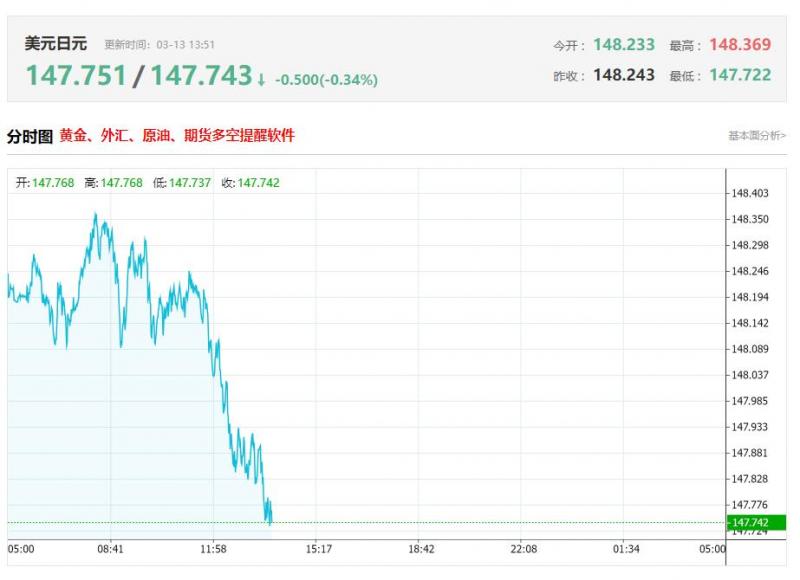Click the 美元日元 title
The image size is (800, 580).
point(56,44)
